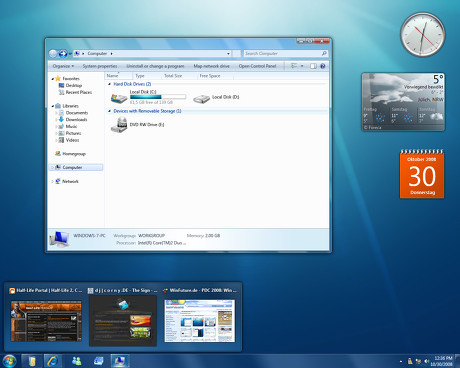Open the Windows Live Messenger taskbar icon

coord(77,361)
